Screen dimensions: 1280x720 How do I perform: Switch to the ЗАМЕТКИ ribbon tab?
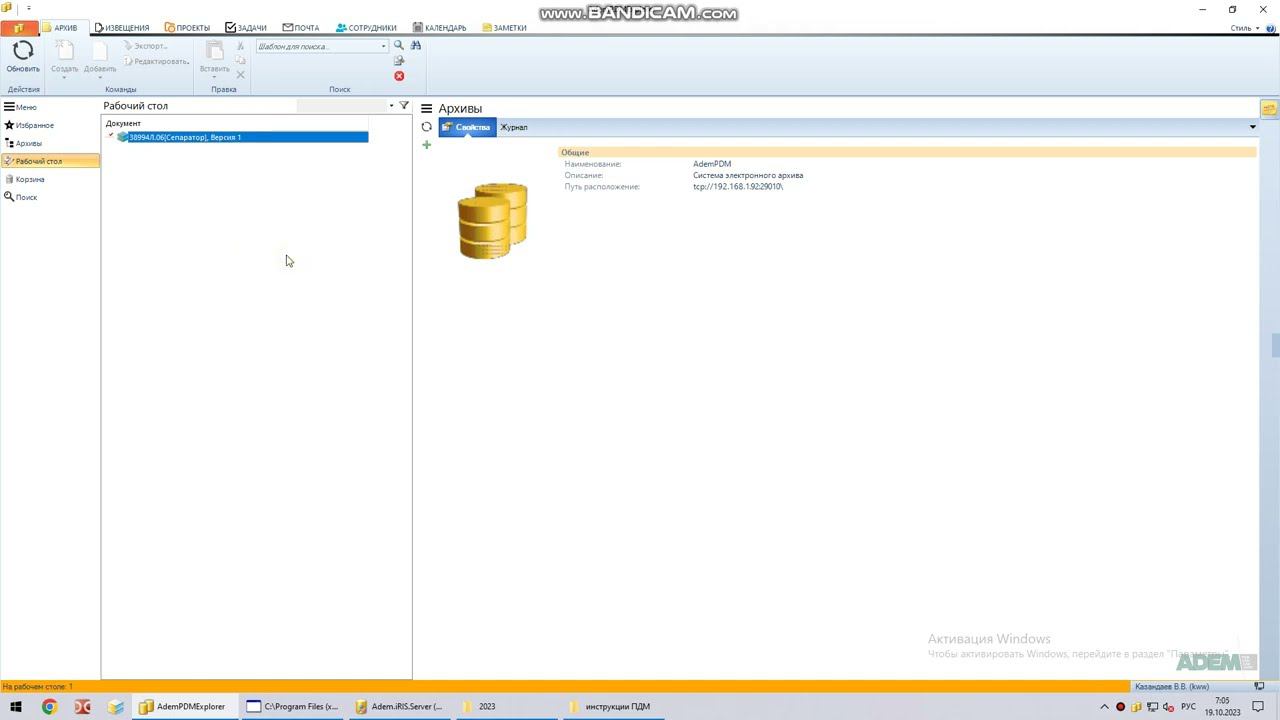(504, 28)
